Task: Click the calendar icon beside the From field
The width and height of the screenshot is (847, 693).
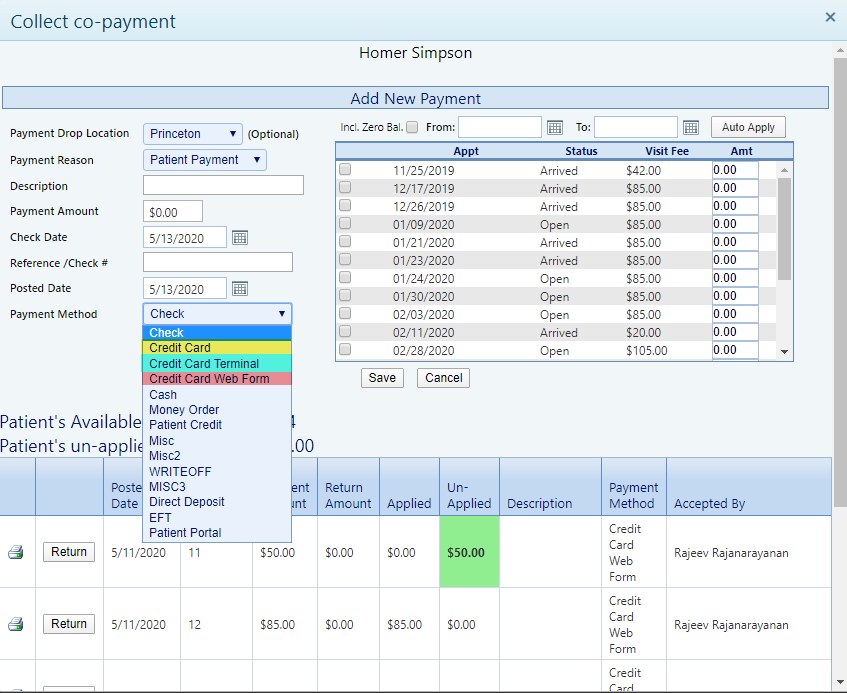Action: tap(555, 127)
